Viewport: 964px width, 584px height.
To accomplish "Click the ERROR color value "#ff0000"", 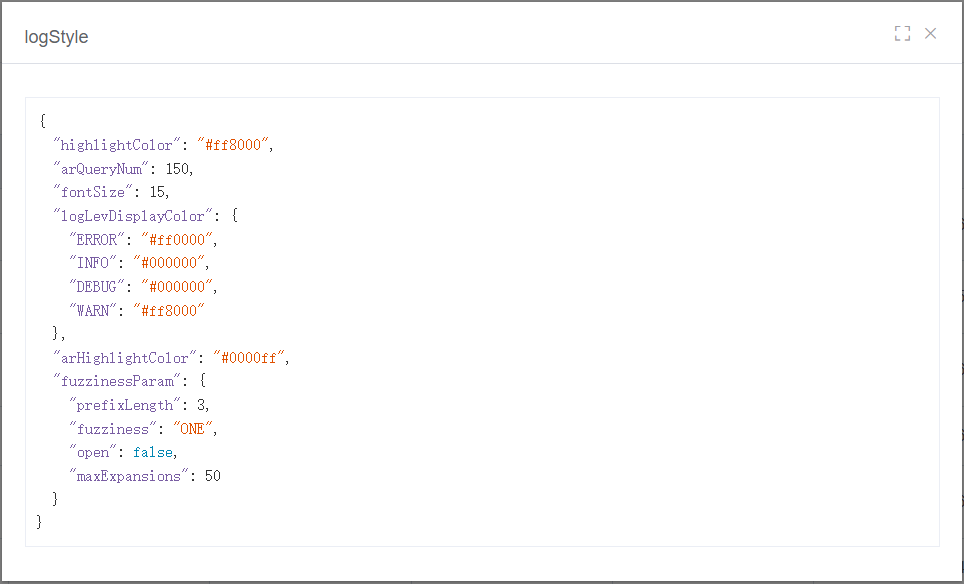I will coord(177,240).
